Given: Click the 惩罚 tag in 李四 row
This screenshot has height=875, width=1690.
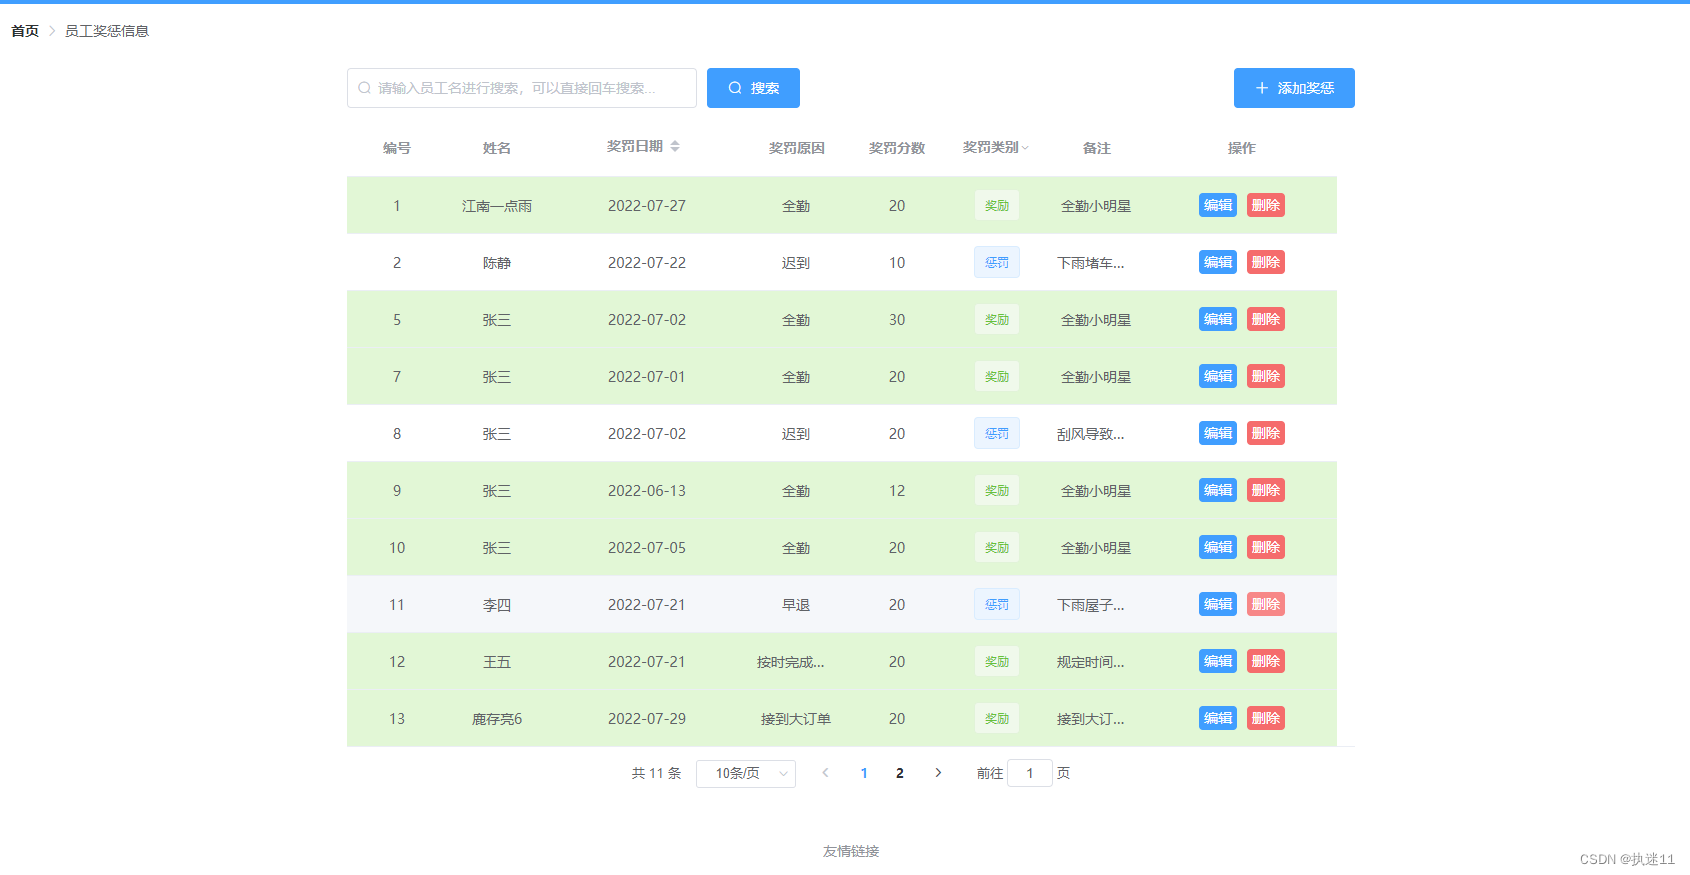Looking at the screenshot, I should (997, 604).
